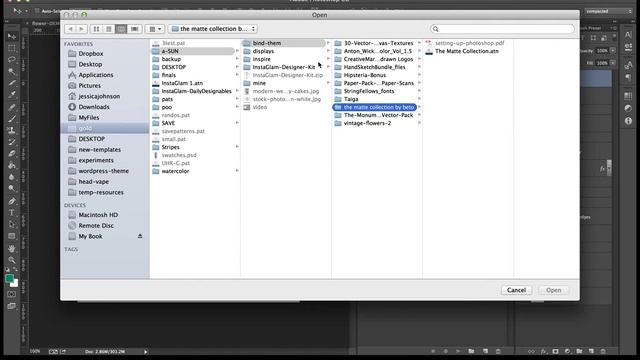Select the Lasso tool
Image resolution: width=640 pixels, height=360 pixels.
pos(12,60)
